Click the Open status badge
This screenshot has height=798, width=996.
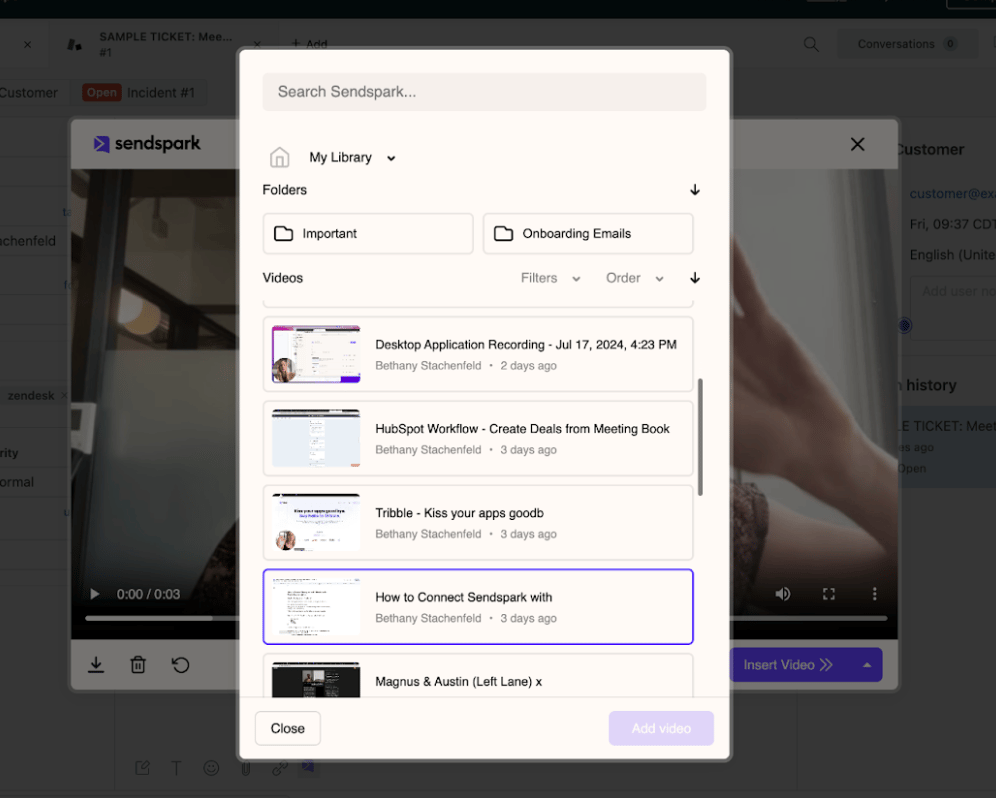pyautogui.click(x=102, y=93)
